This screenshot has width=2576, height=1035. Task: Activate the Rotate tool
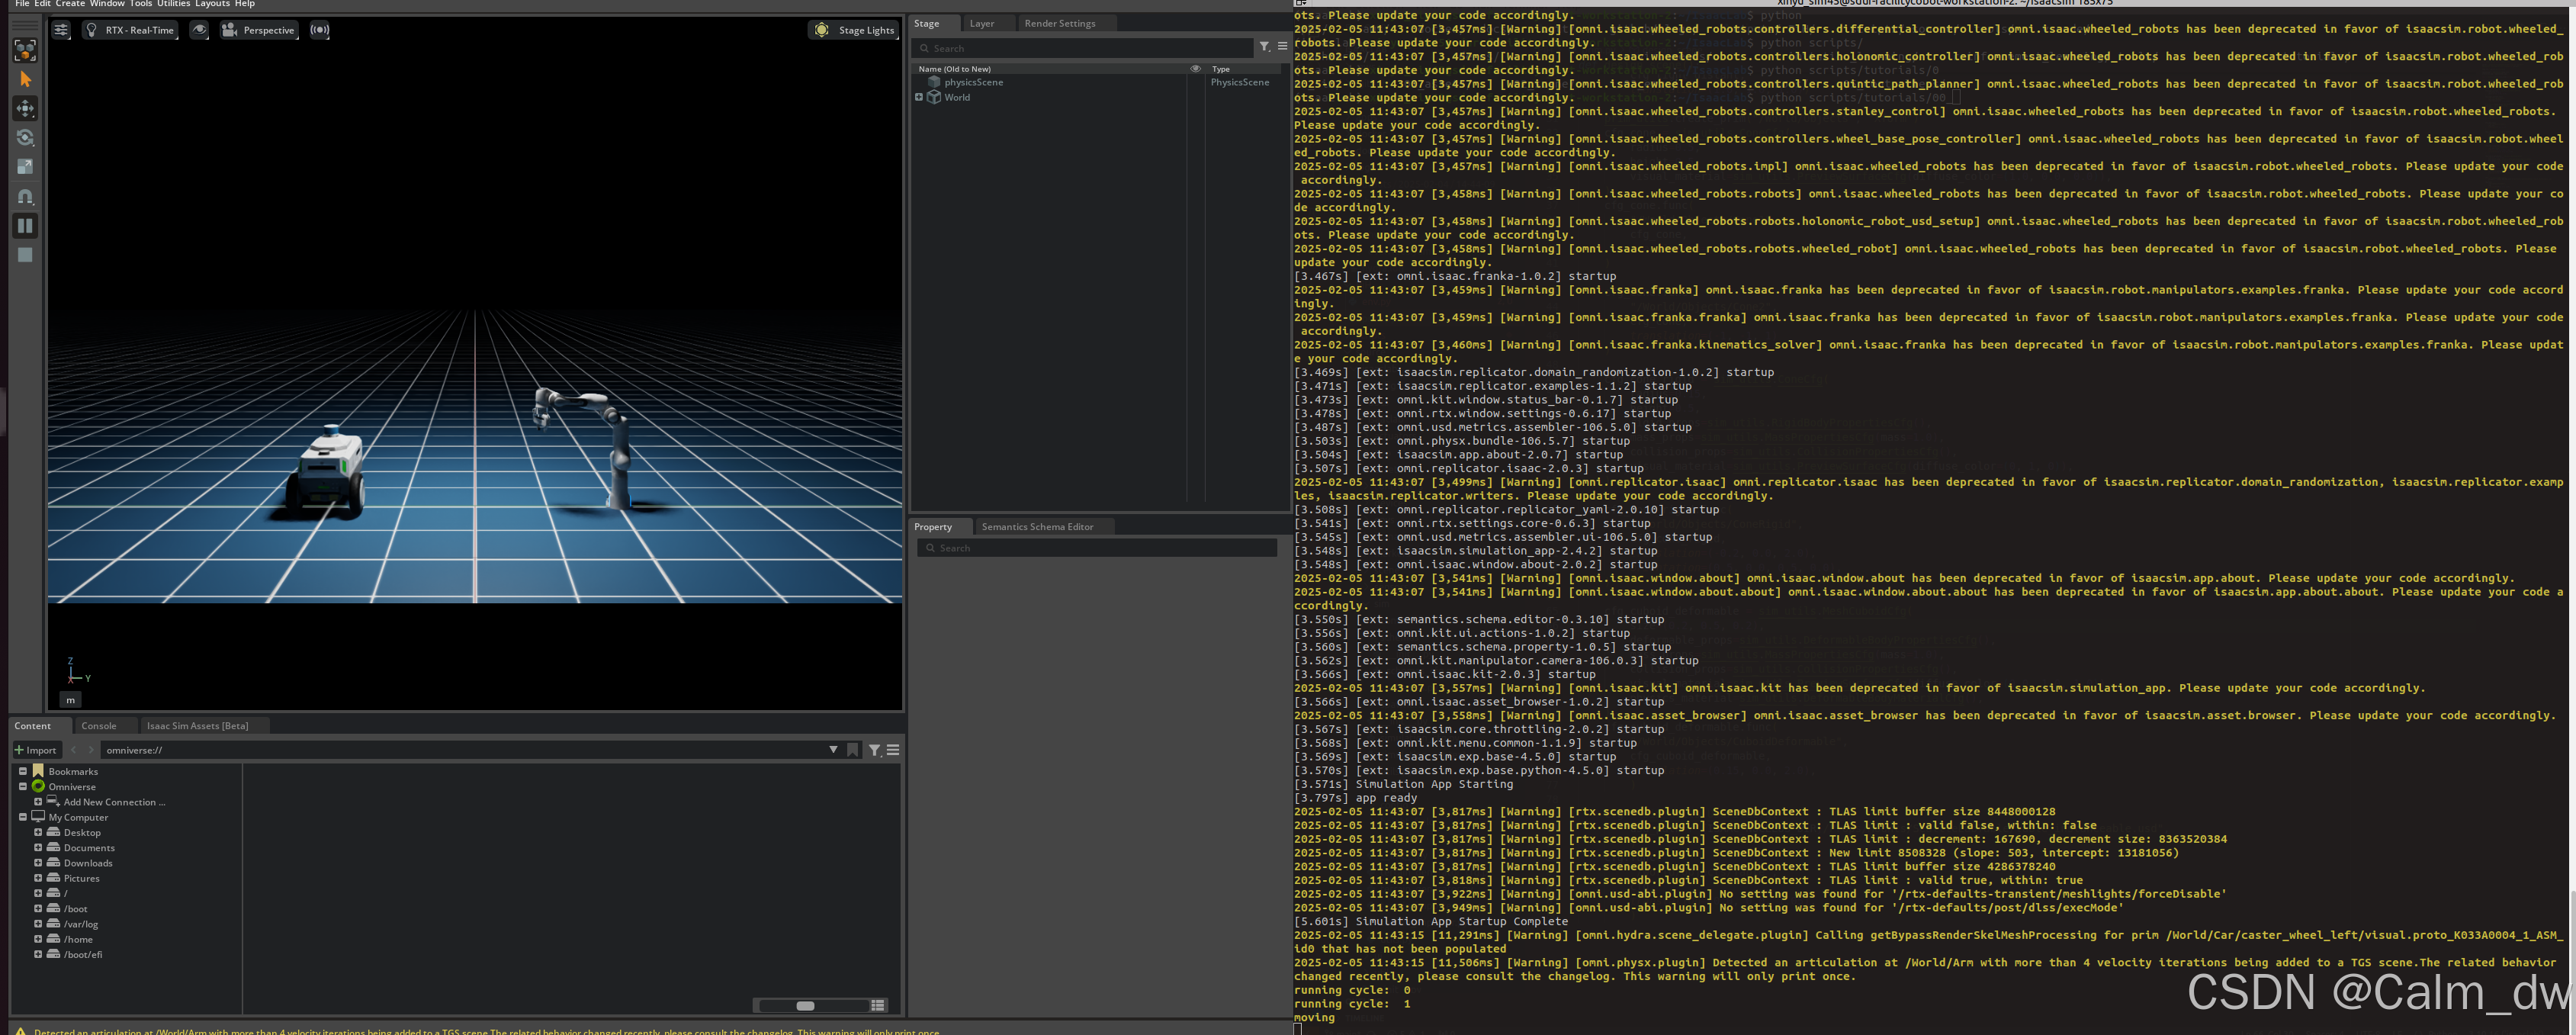click(x=25, y=137)
